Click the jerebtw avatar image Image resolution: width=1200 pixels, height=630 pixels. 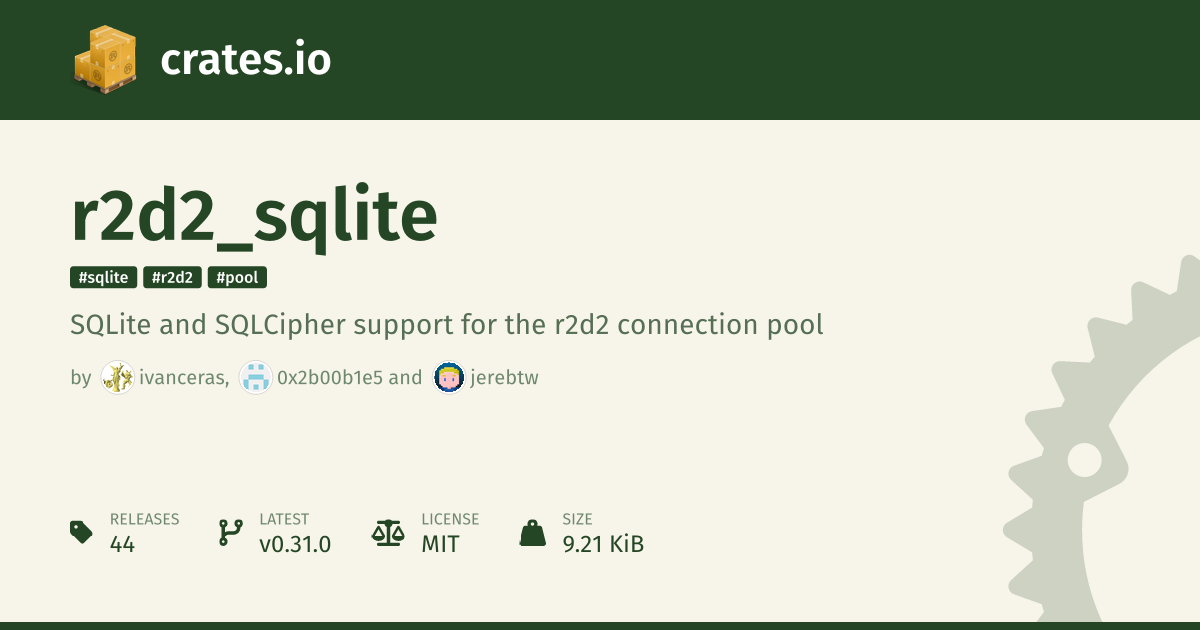[x=449, y=378]
